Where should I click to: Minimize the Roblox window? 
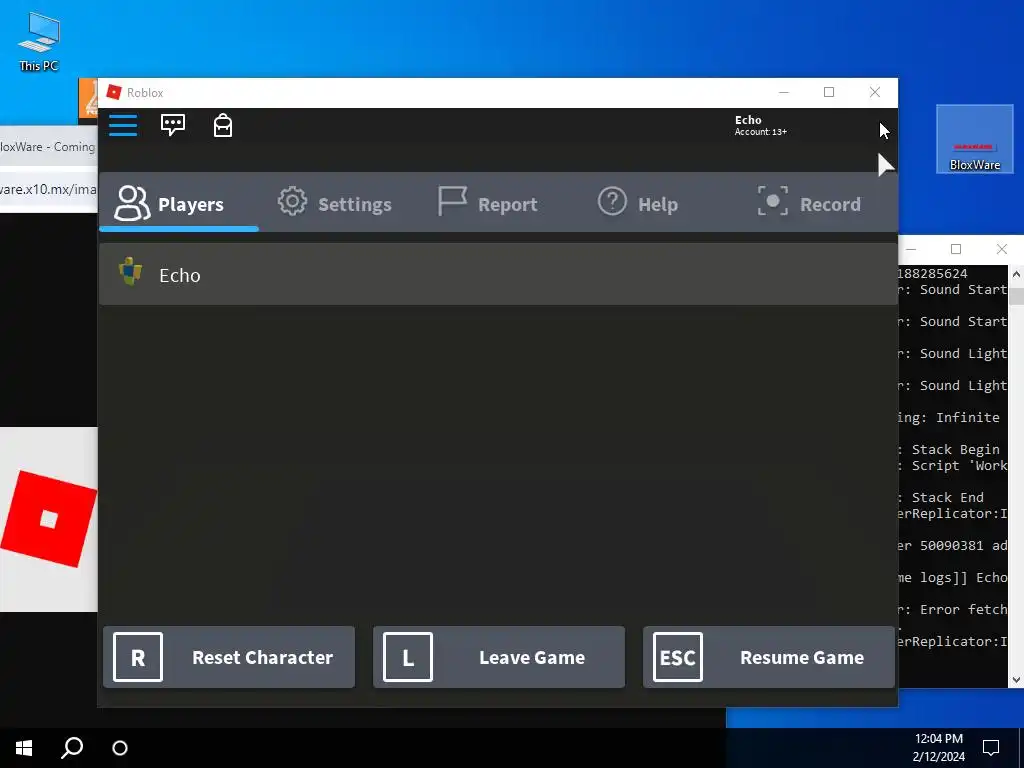784,92
